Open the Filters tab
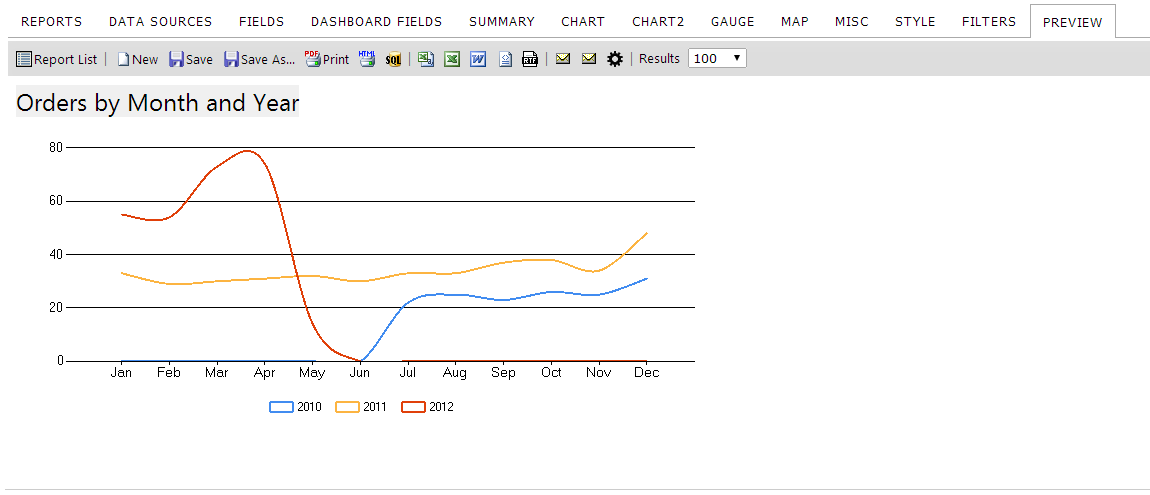 click(x=989, y=22)
